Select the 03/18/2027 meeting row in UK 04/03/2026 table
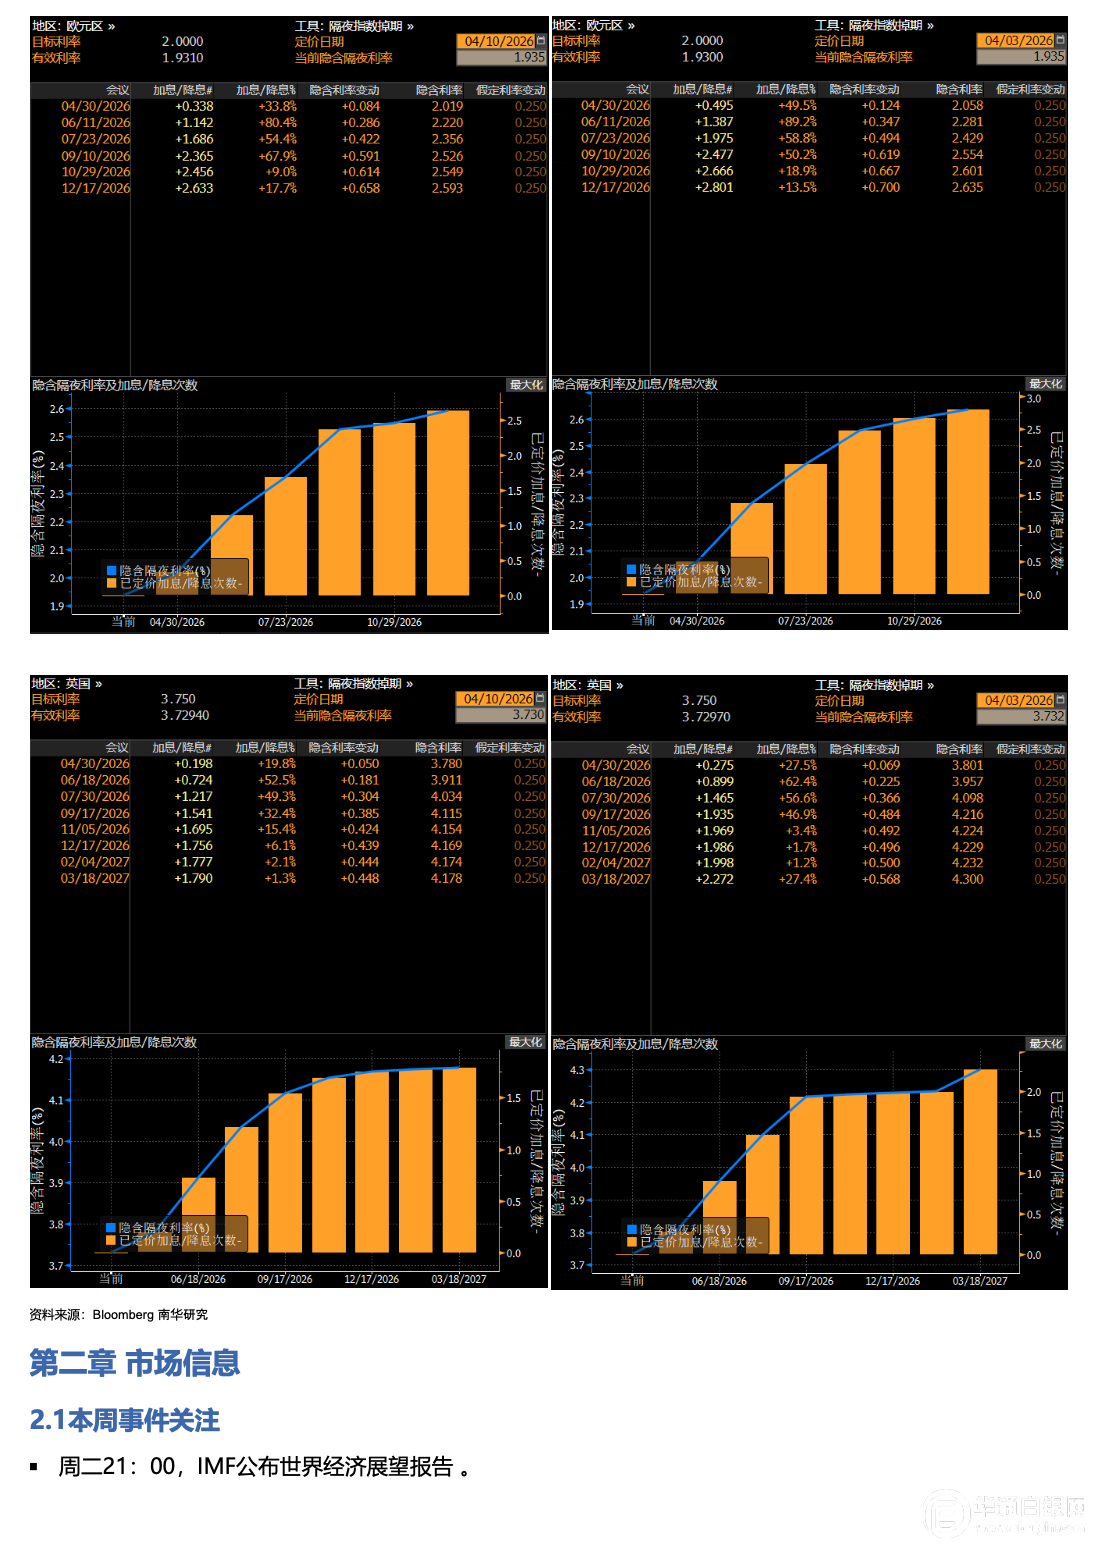 click(x=616, y=879)
